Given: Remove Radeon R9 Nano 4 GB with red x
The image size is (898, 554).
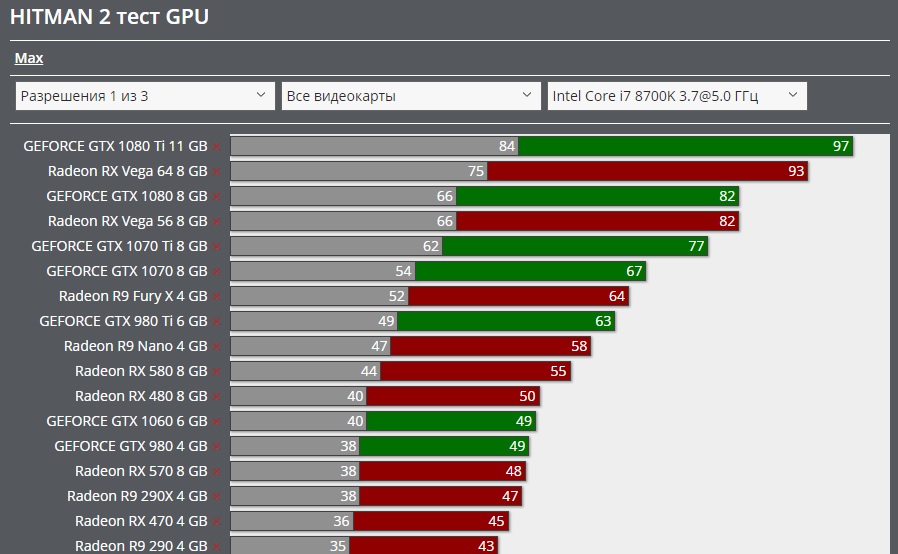Looking at the screenshot, I should (x=216, y=347).
